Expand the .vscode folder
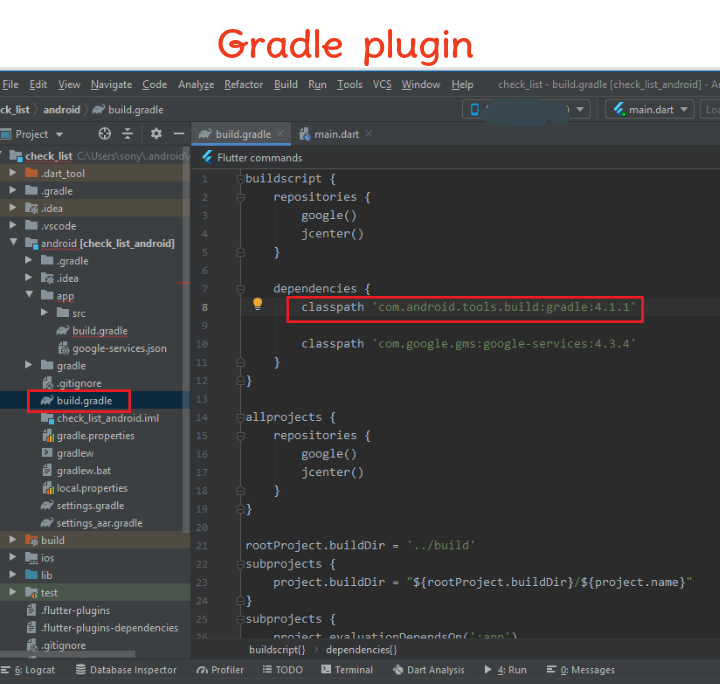Screen dimensions: 720x684 click(x=13, y=225)
